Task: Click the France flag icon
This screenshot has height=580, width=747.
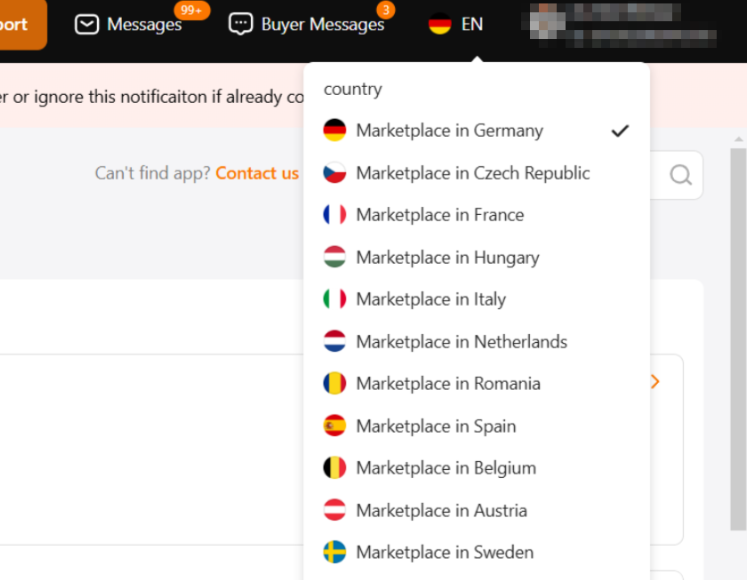Action: tap(335, 215)
